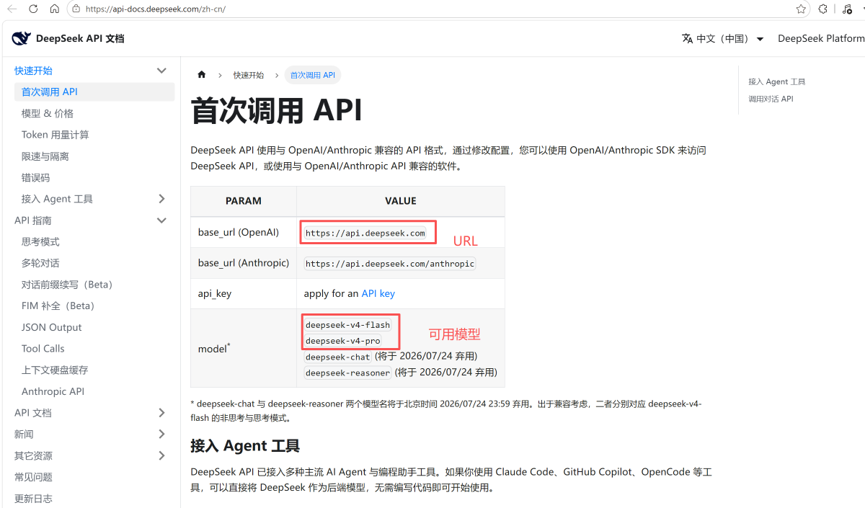The height and width of the screenshot is (508, 865).
Task: Open 对话前缀续写（Beta） guide
Action: point(67,285)
